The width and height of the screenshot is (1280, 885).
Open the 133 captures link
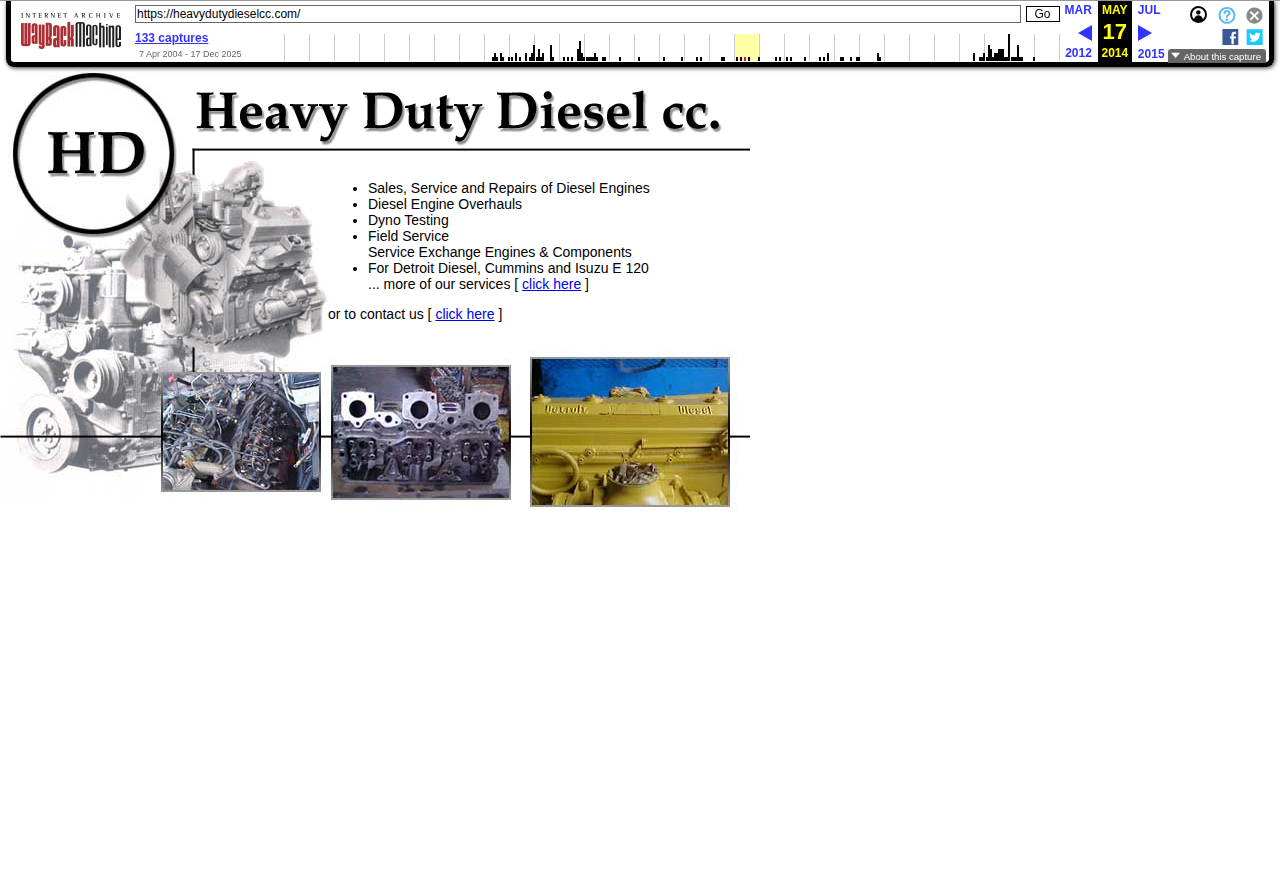click(x=171, y=38)
